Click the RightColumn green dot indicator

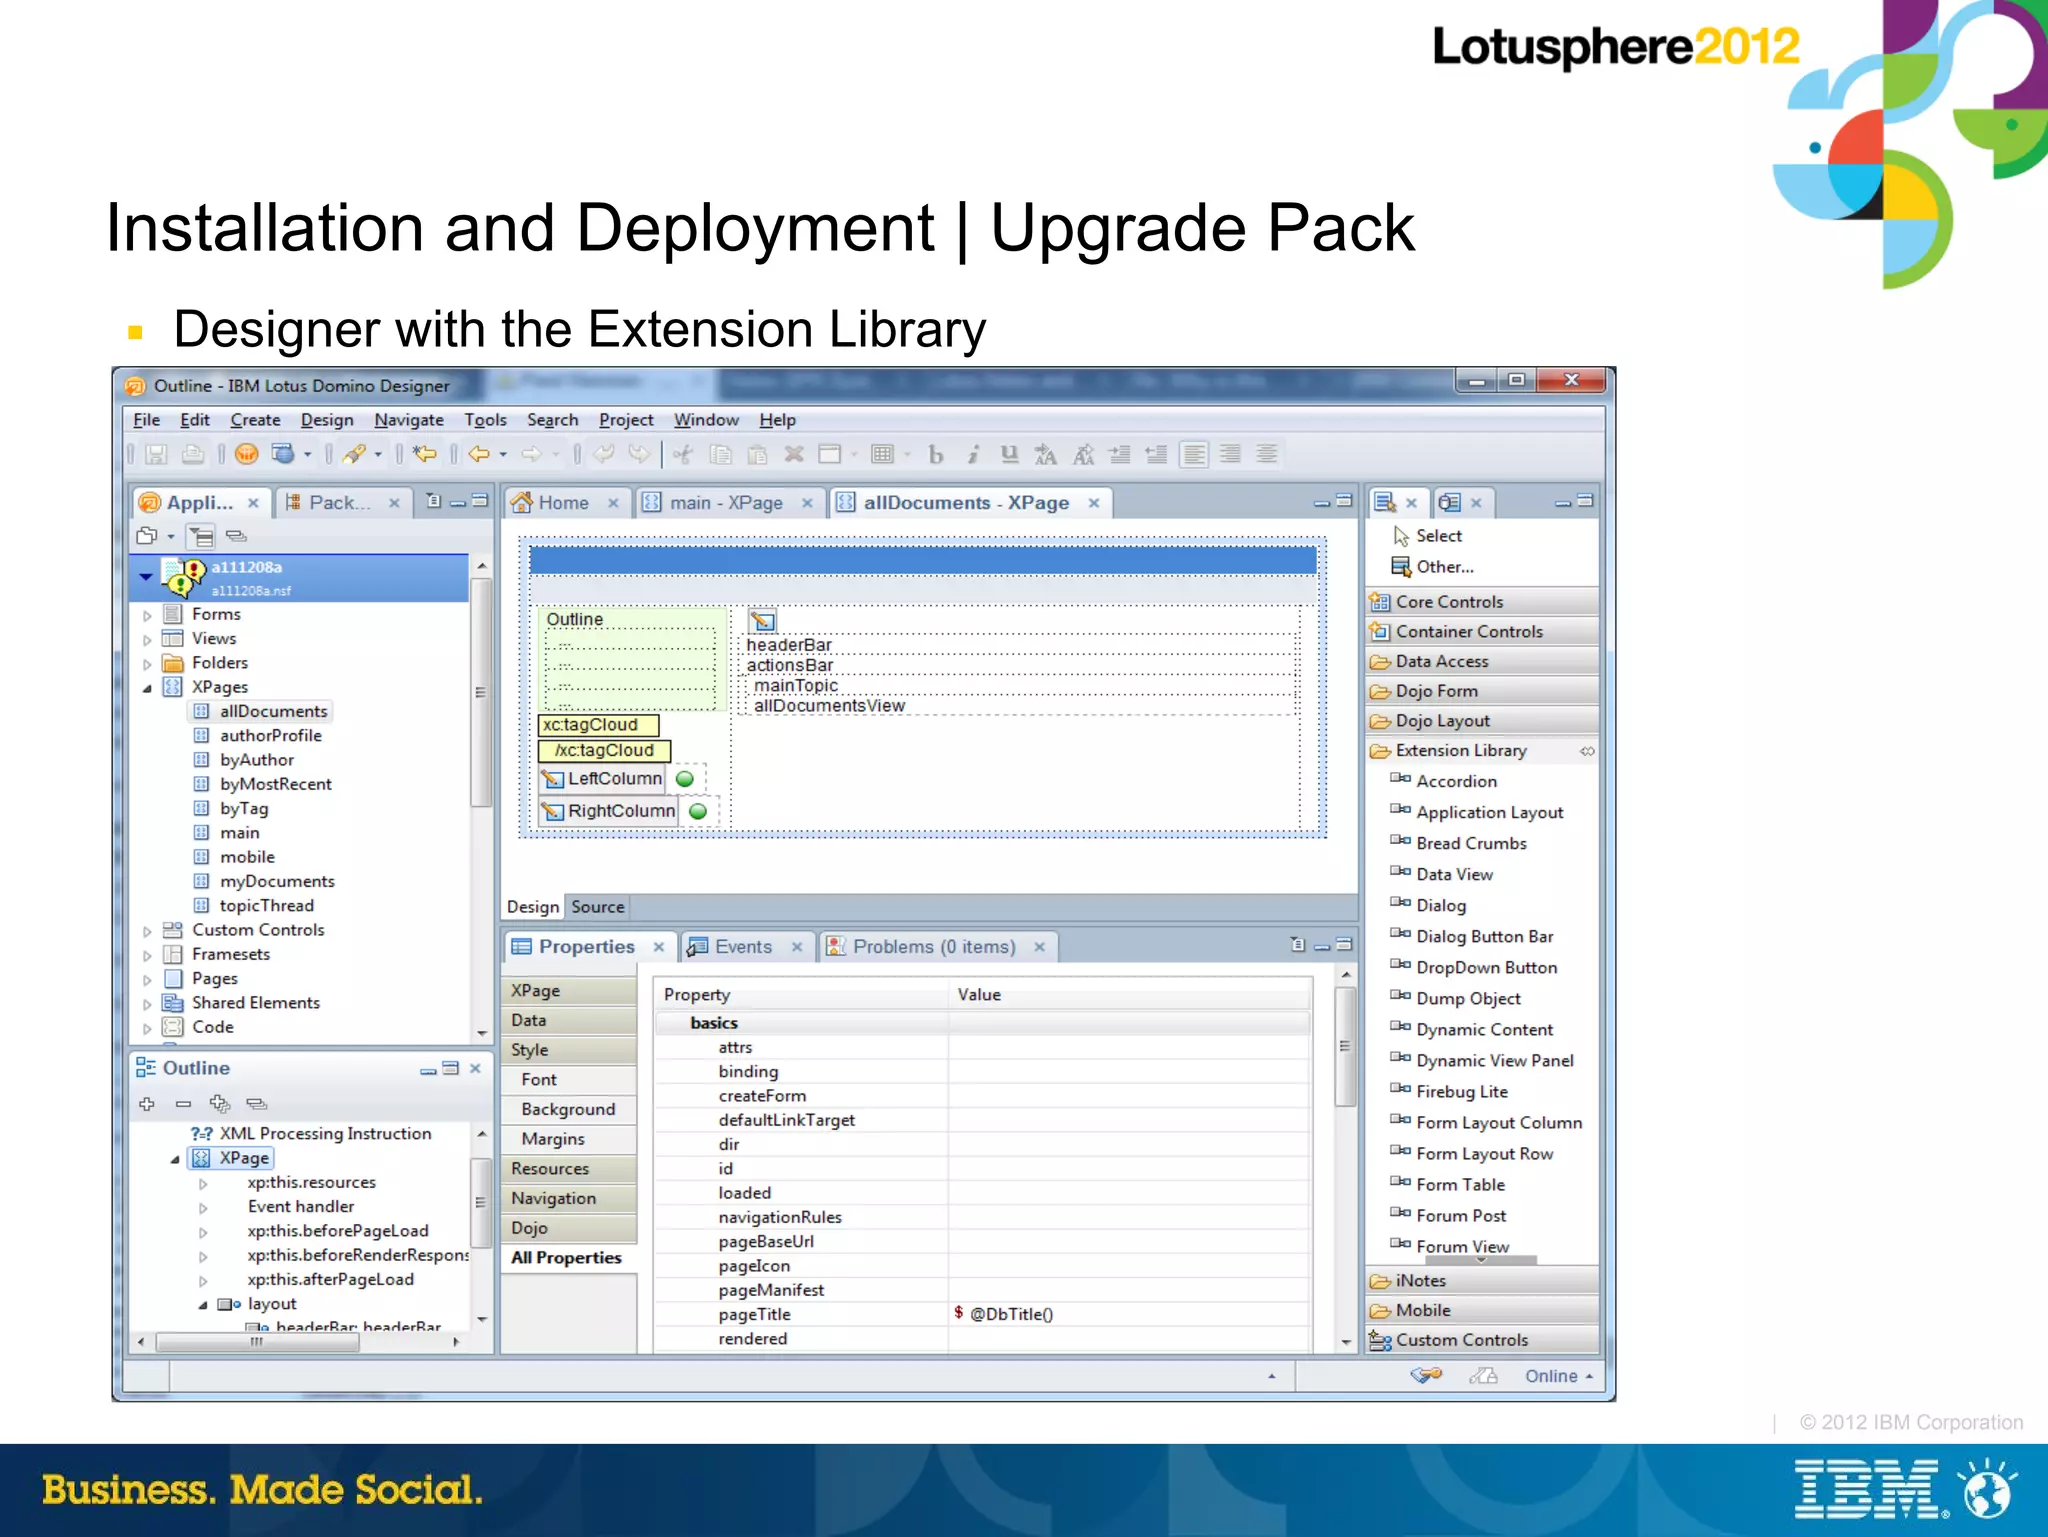pos(698,811)
